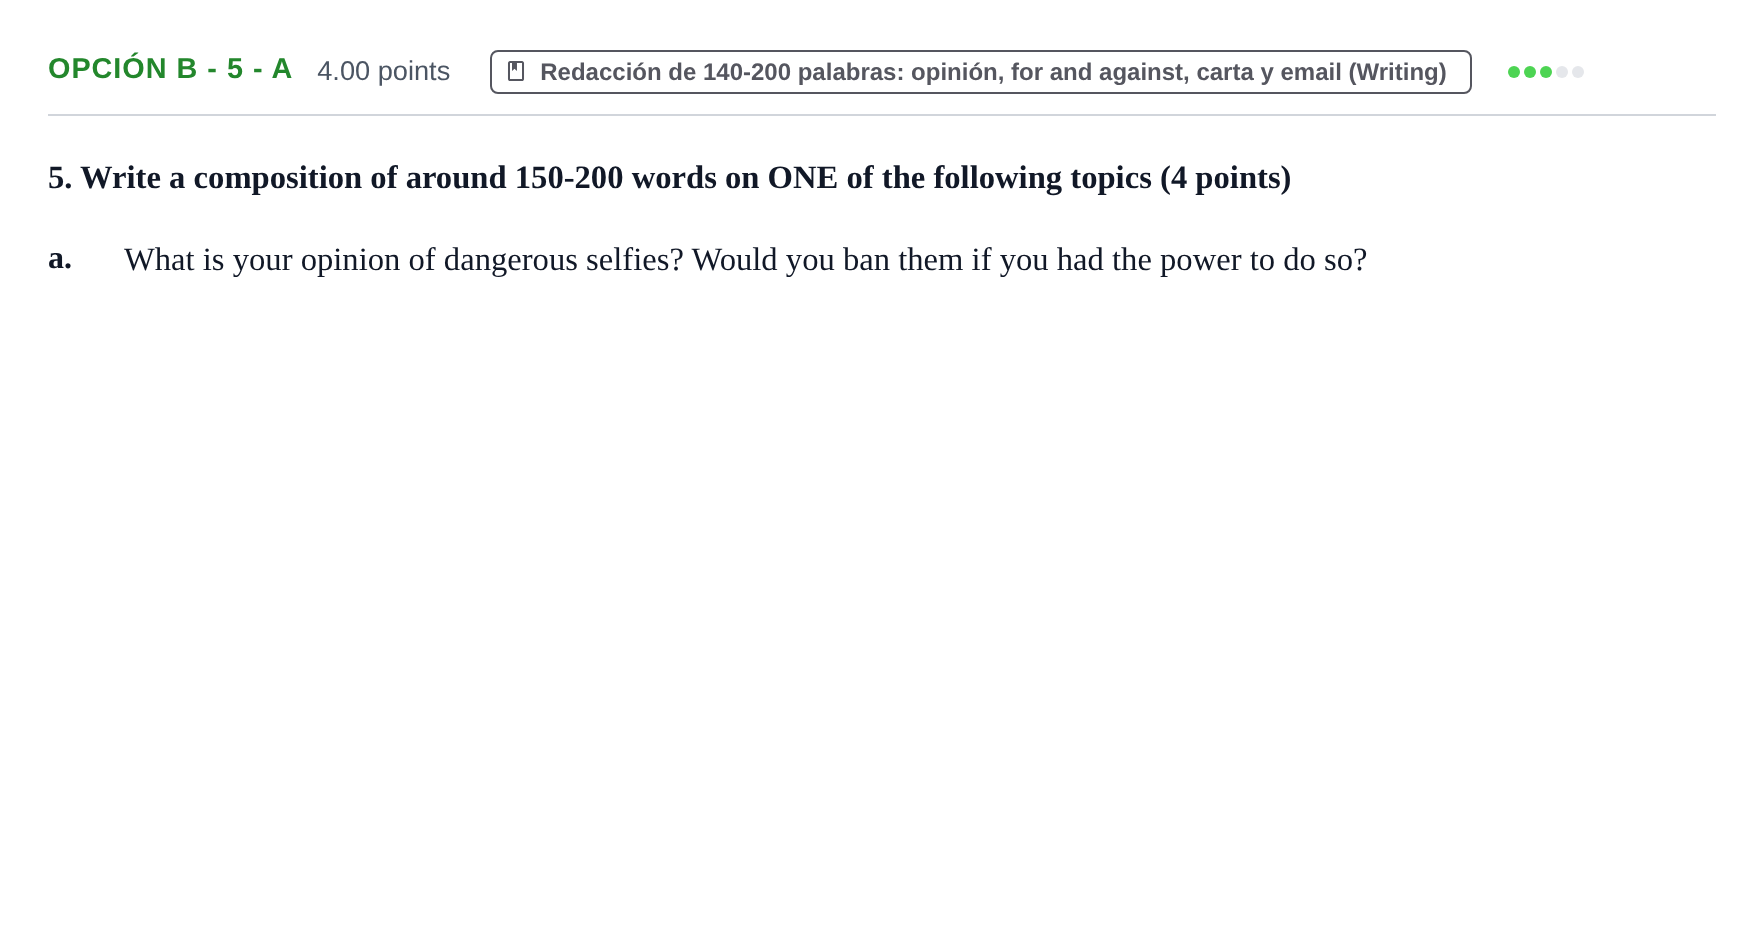Click the horizontal divider under the header

tap(882, 115)
